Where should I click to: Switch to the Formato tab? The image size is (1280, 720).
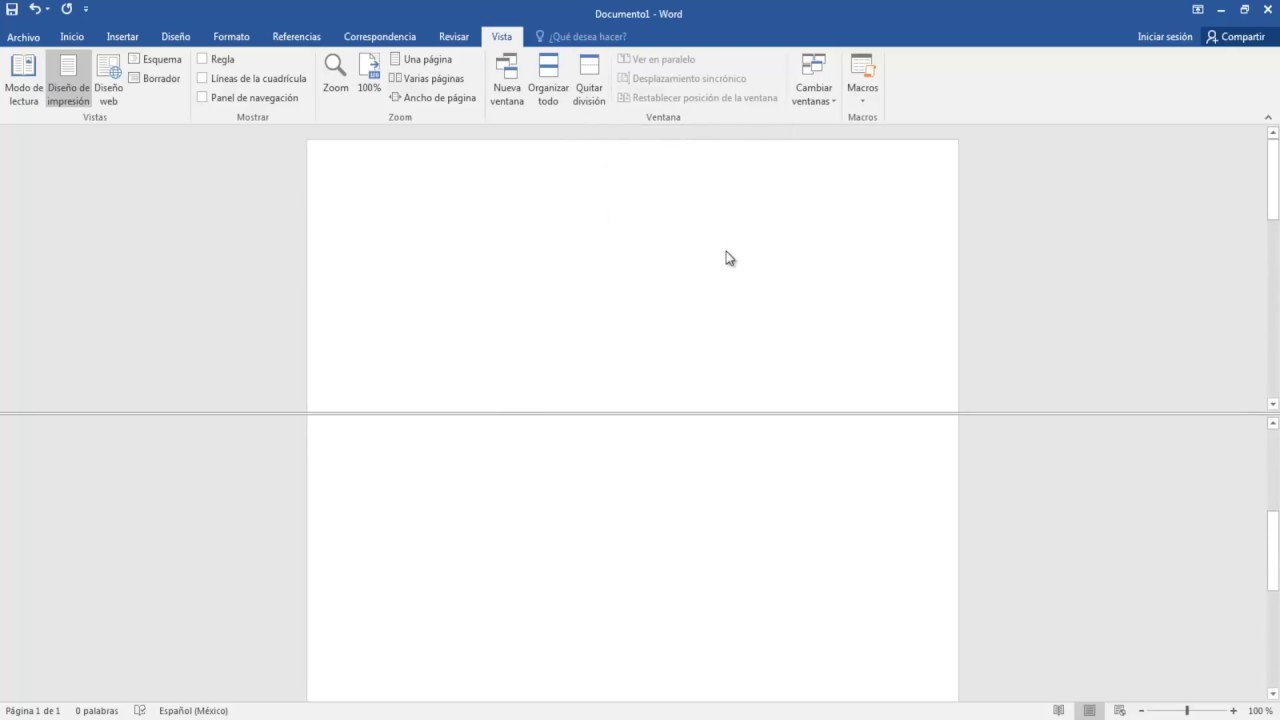pos(231,37)
